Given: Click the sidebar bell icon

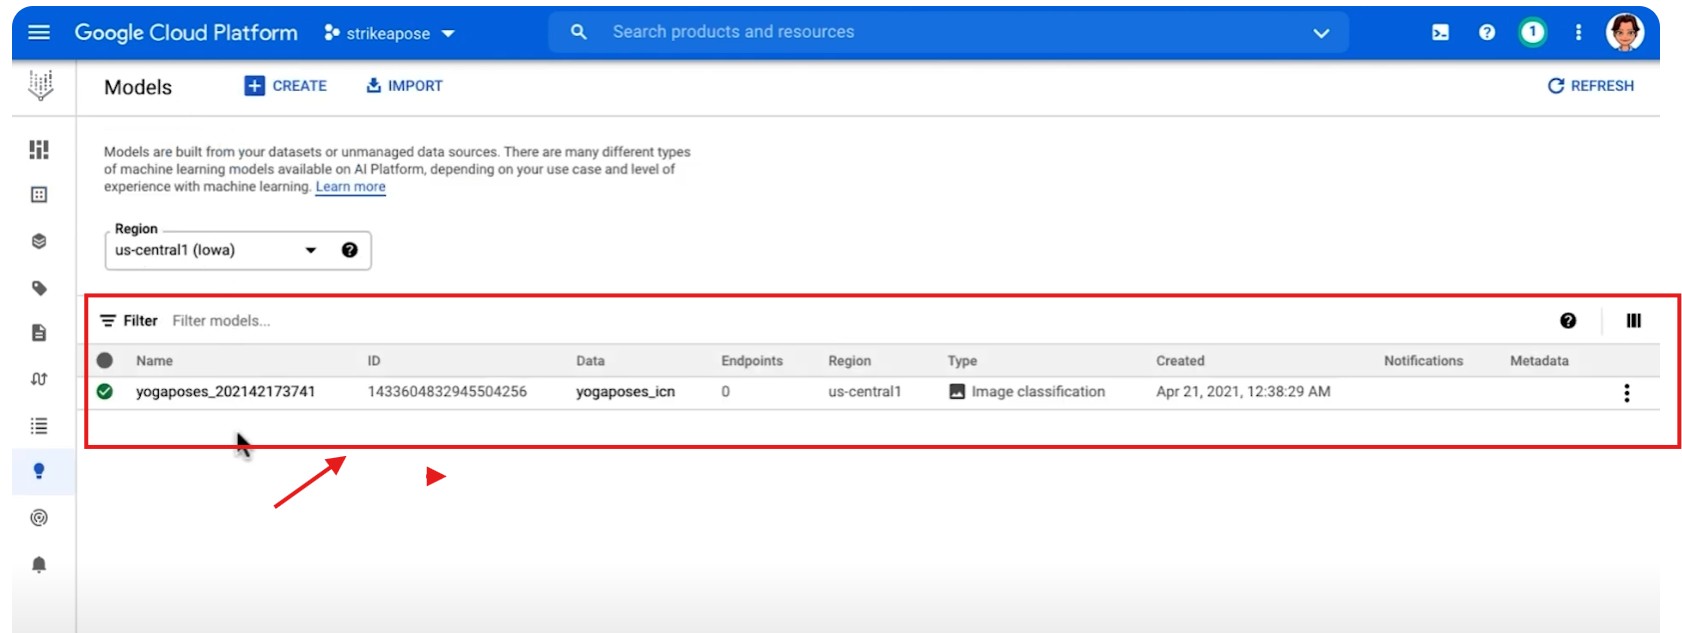Looking at the screenshot, I should (x=39, y=565).
